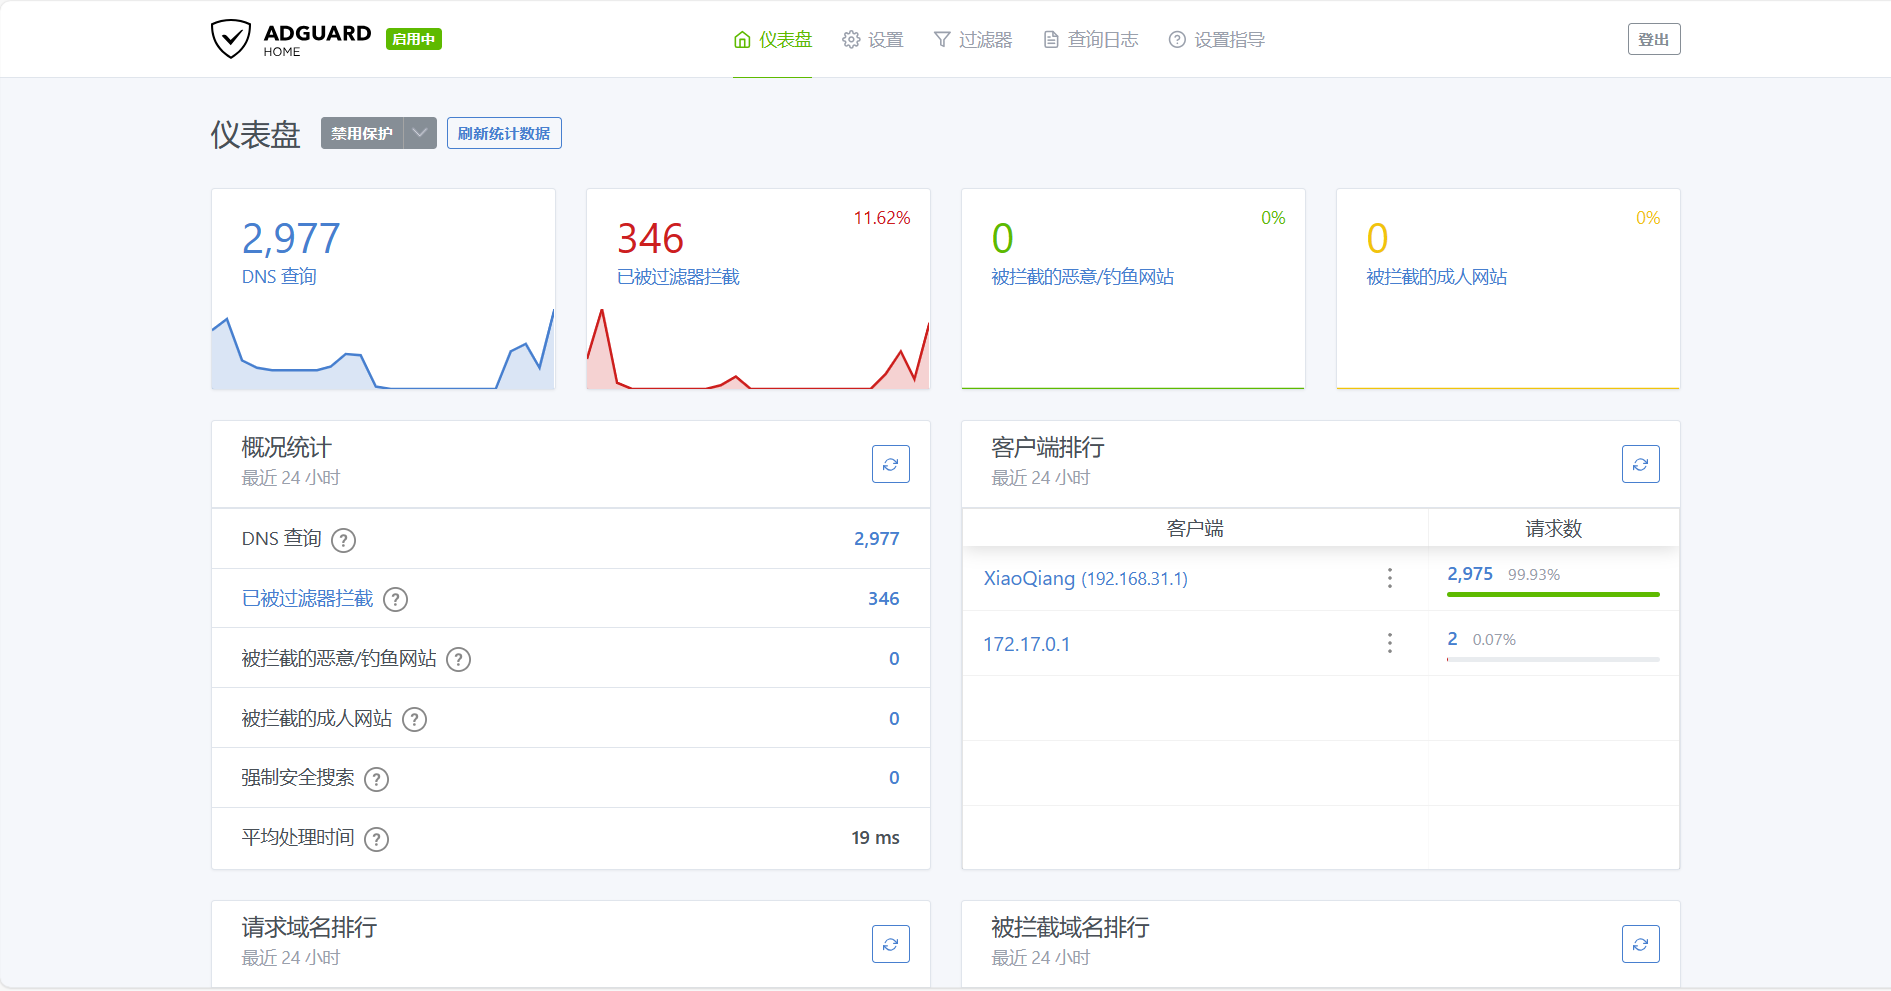Show help for 被拦截的成人网站 row
1891x991 pixels.
tap(415, 720)
